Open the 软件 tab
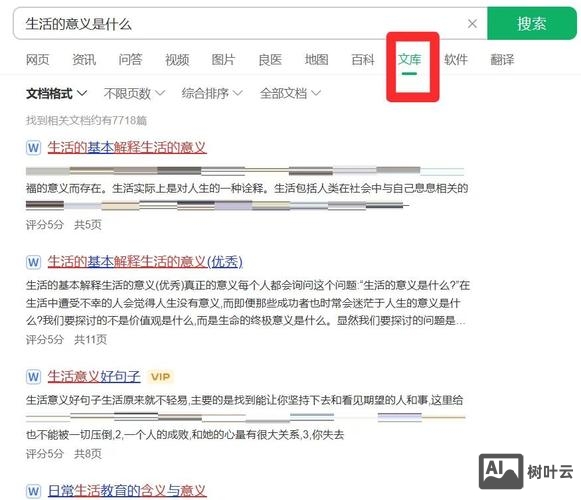The width and height of the screenshot is (581, 500). tap(456, 59)
